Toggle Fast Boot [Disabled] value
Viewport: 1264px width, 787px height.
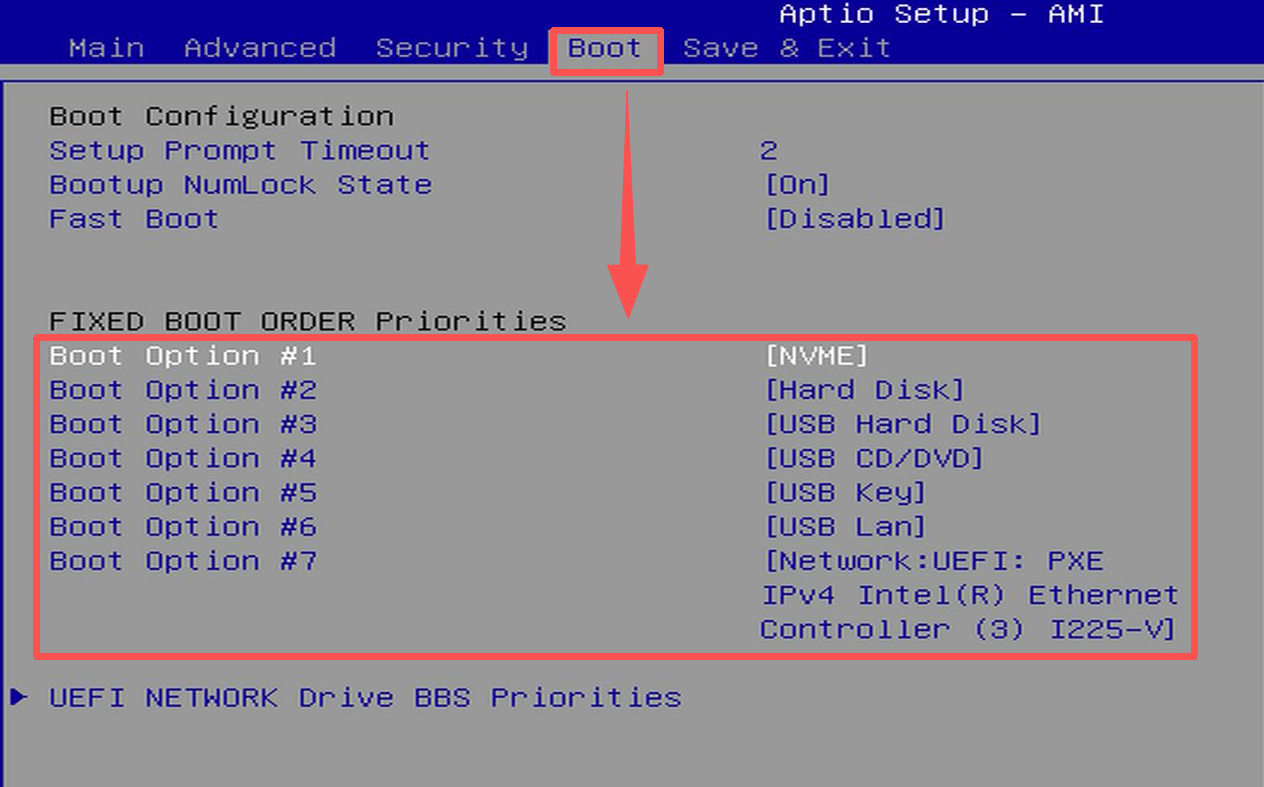854,219
